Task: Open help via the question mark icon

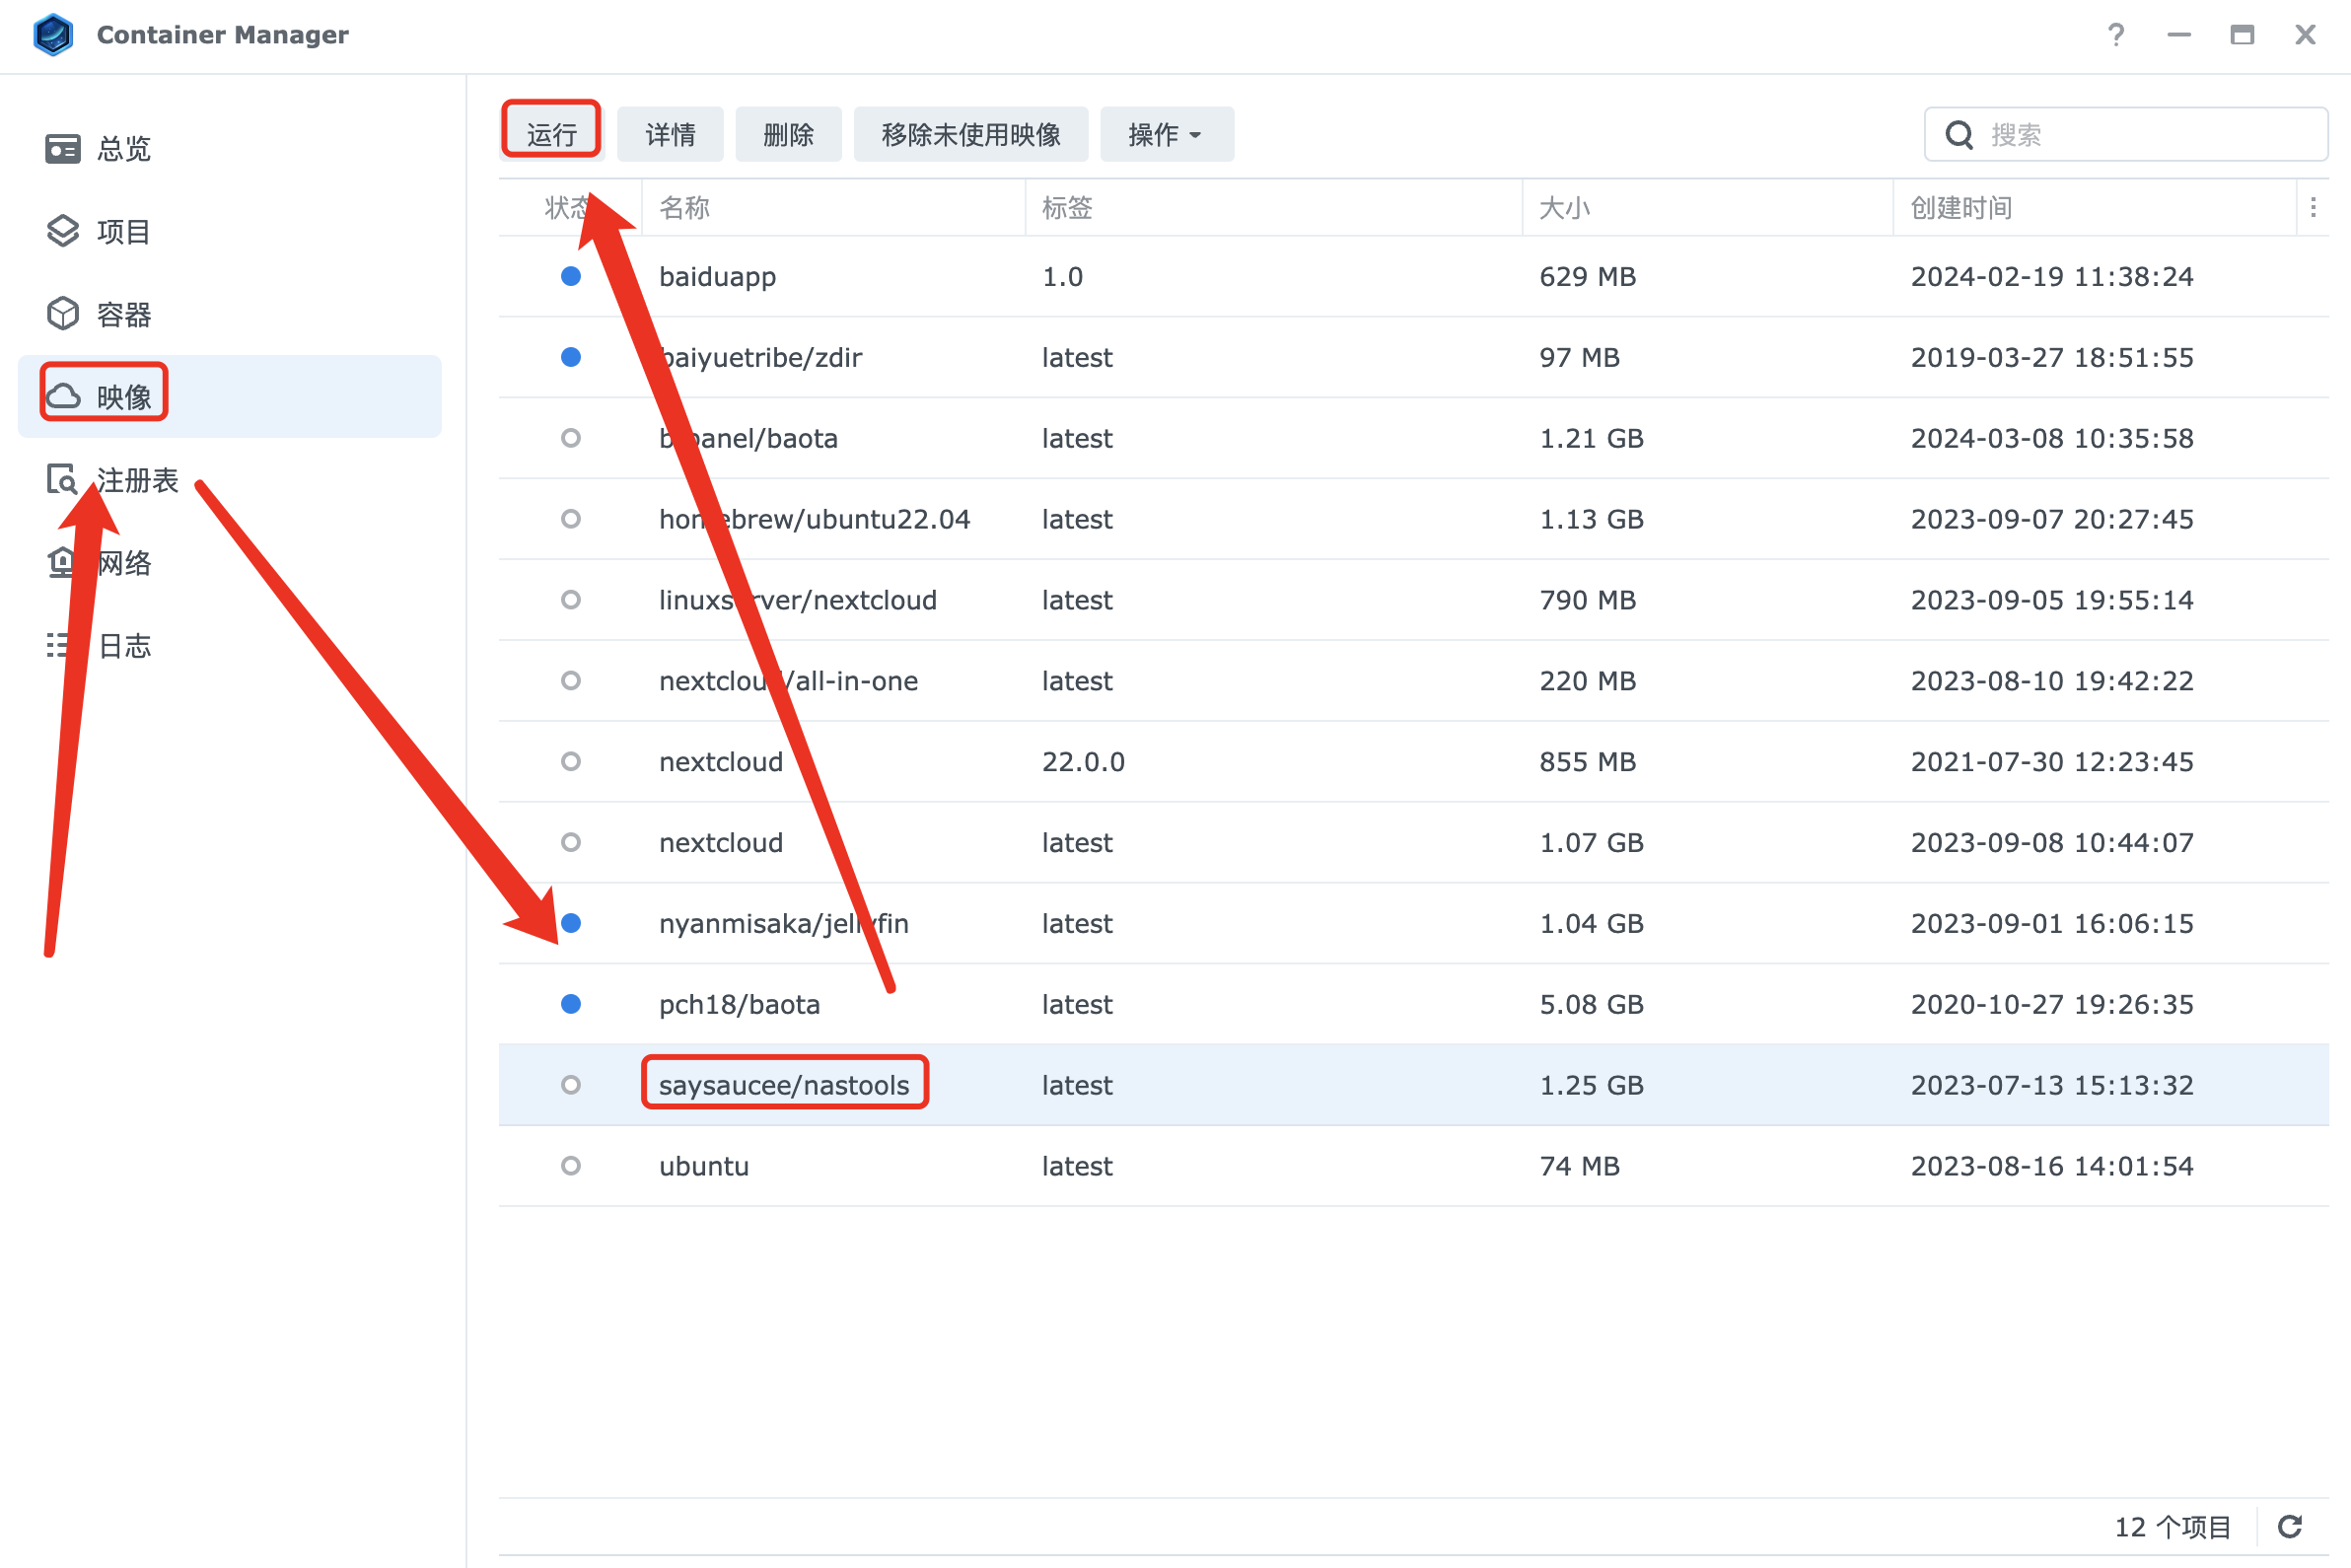Action: [x=2116, y=35]
